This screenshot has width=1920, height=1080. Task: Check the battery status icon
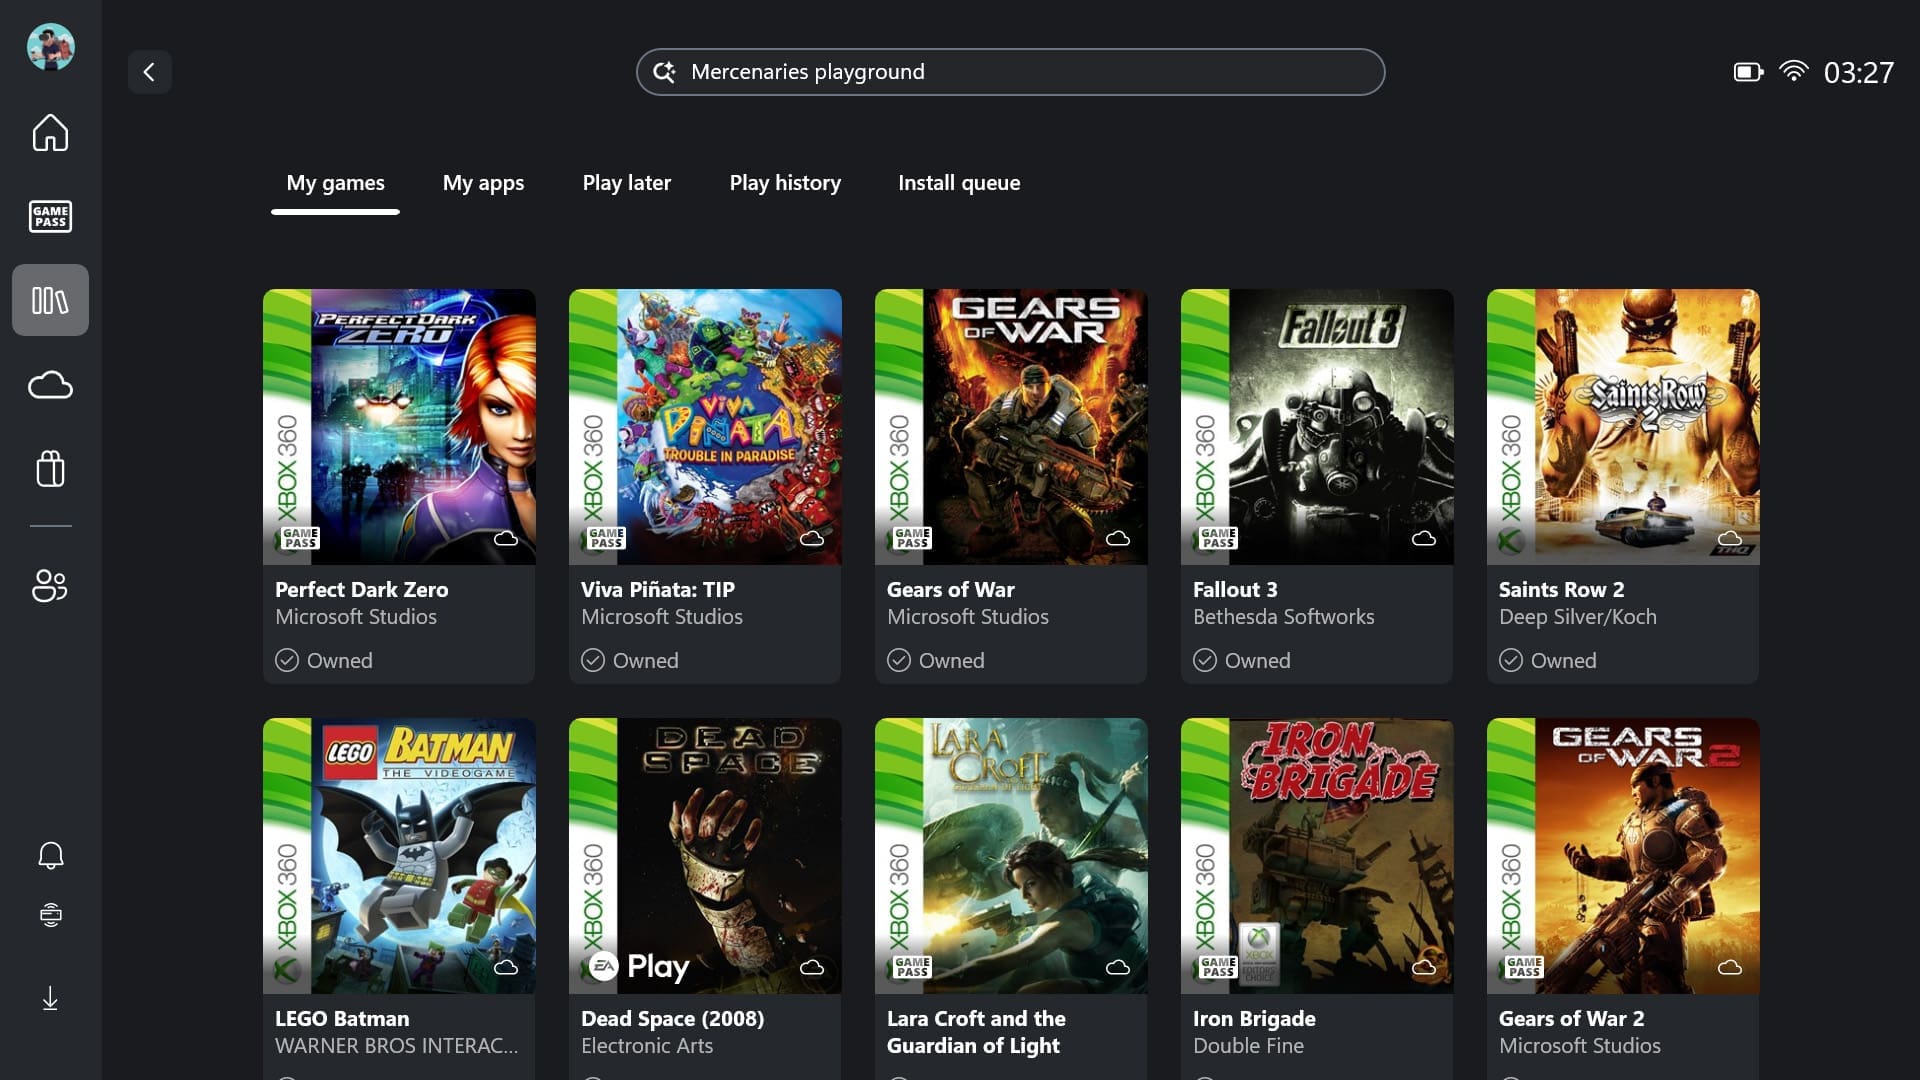[1748, 72]
